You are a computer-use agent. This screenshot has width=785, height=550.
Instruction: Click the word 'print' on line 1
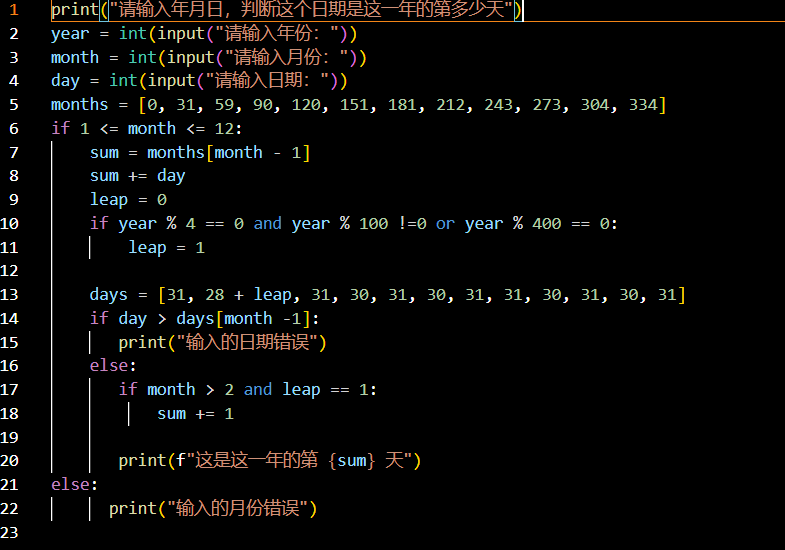click(75, 10)
